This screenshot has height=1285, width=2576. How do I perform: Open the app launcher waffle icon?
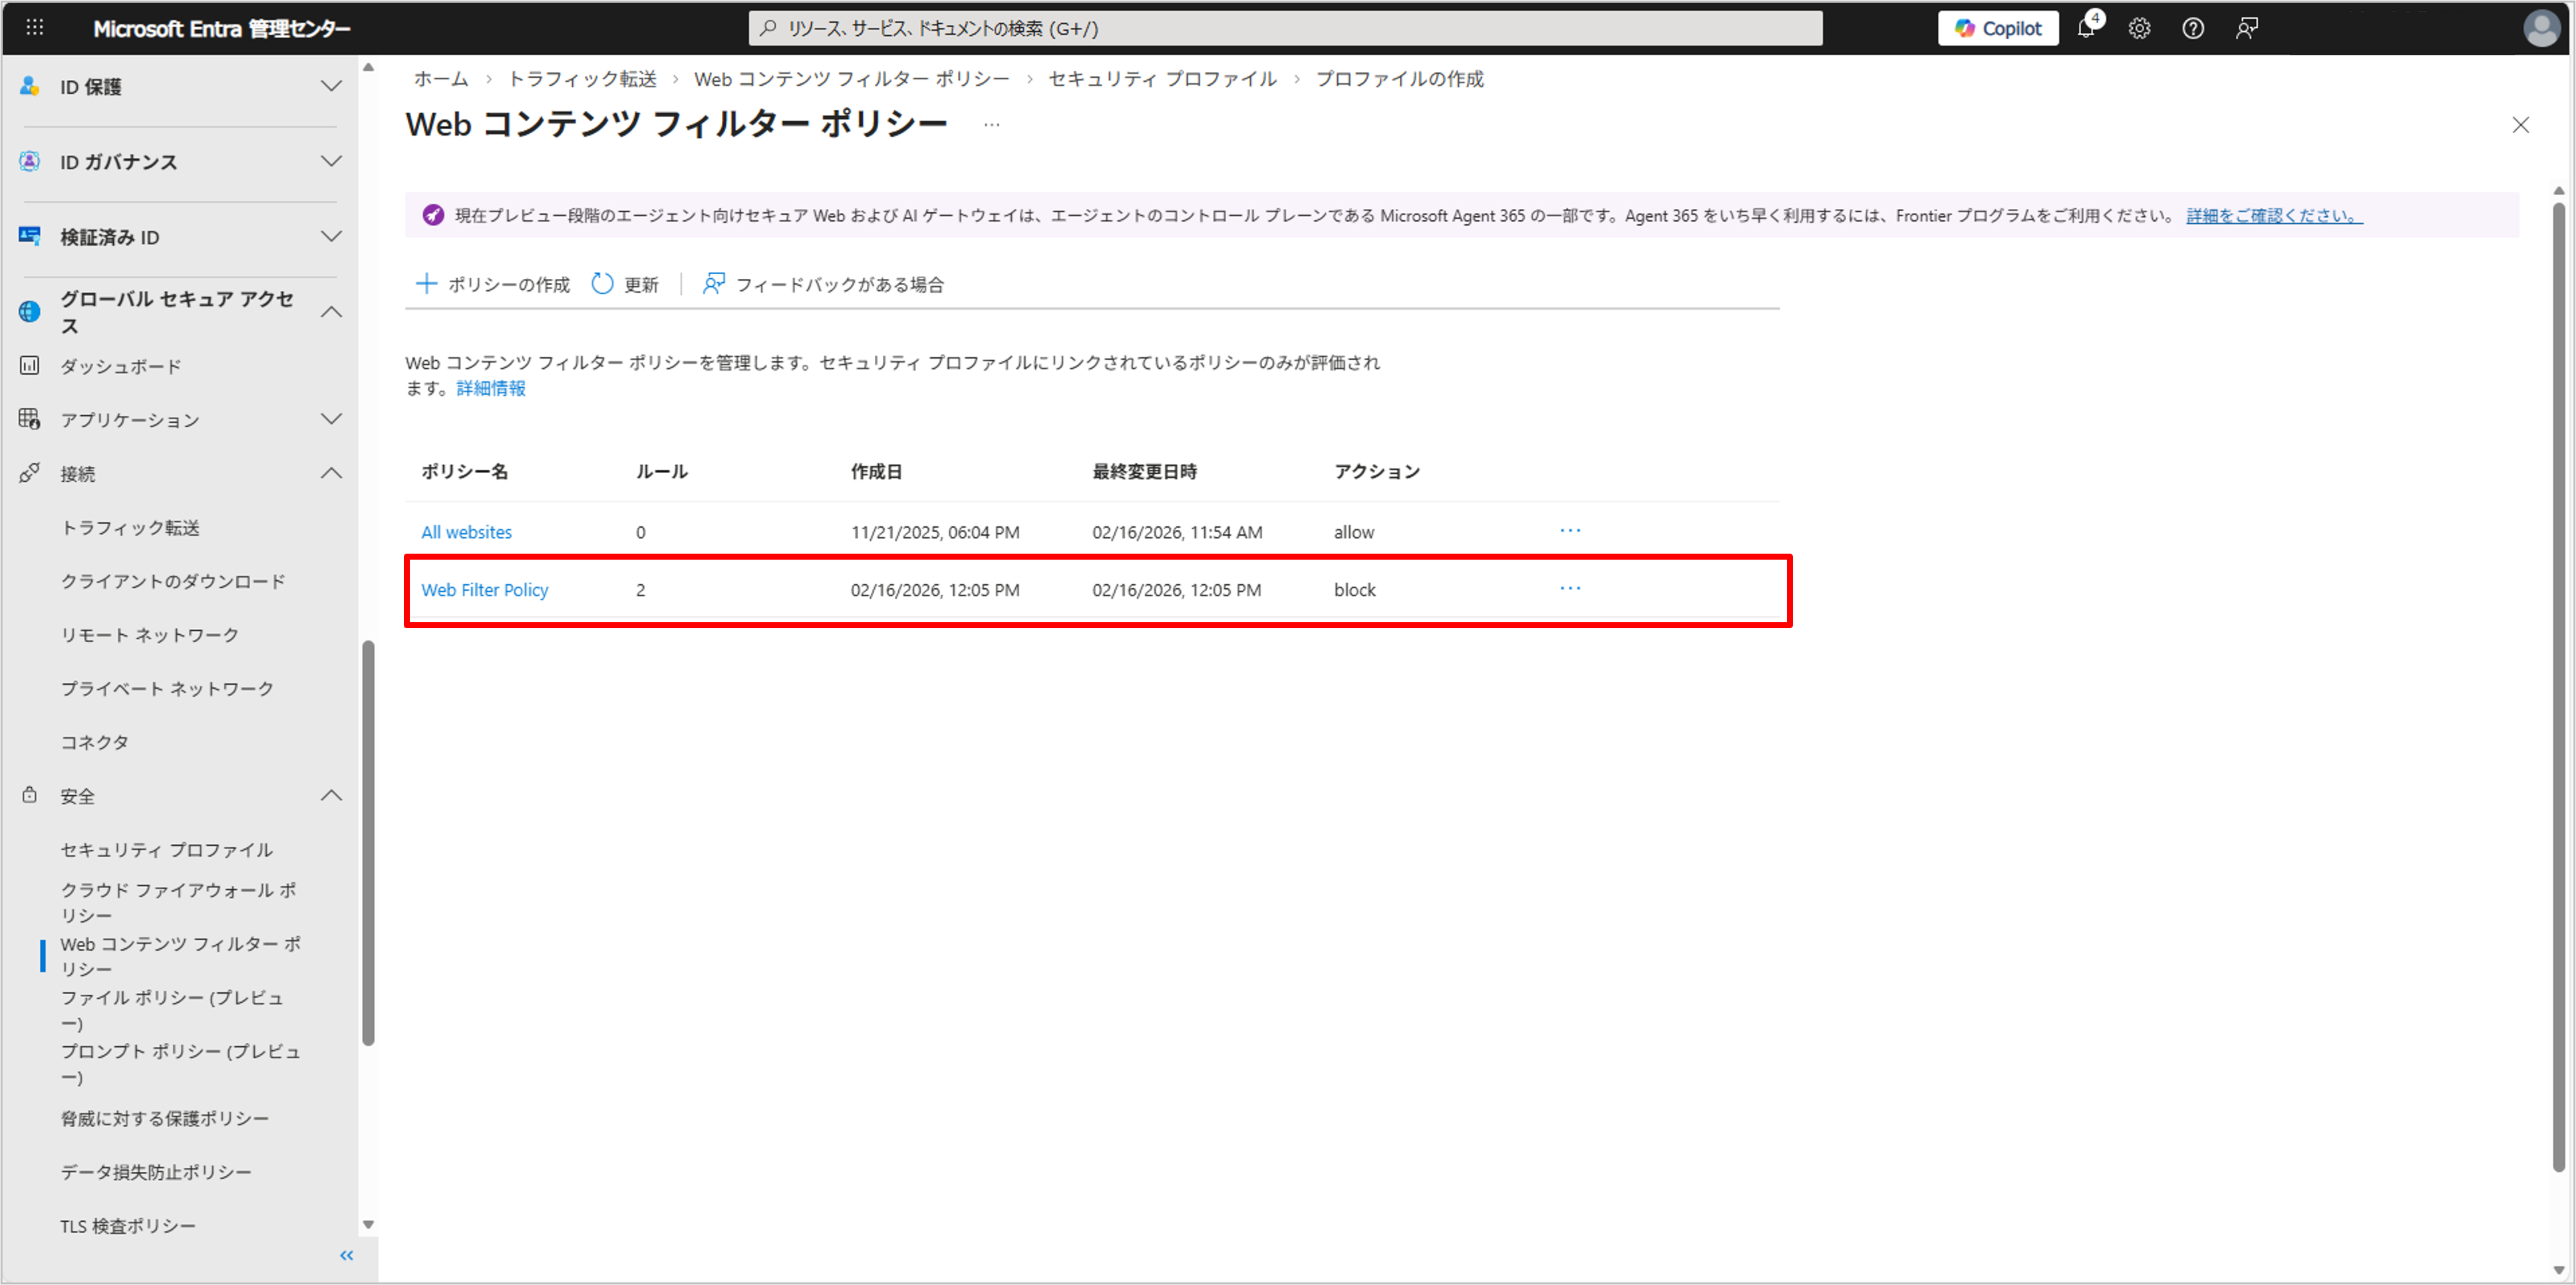[34, 28]
